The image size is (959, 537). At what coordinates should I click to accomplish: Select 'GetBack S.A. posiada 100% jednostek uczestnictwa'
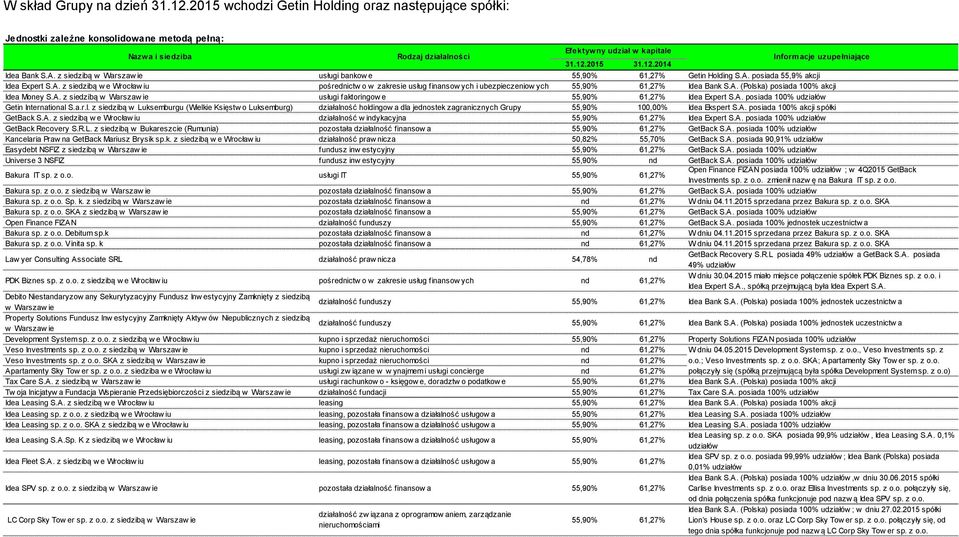coord(778,223)
